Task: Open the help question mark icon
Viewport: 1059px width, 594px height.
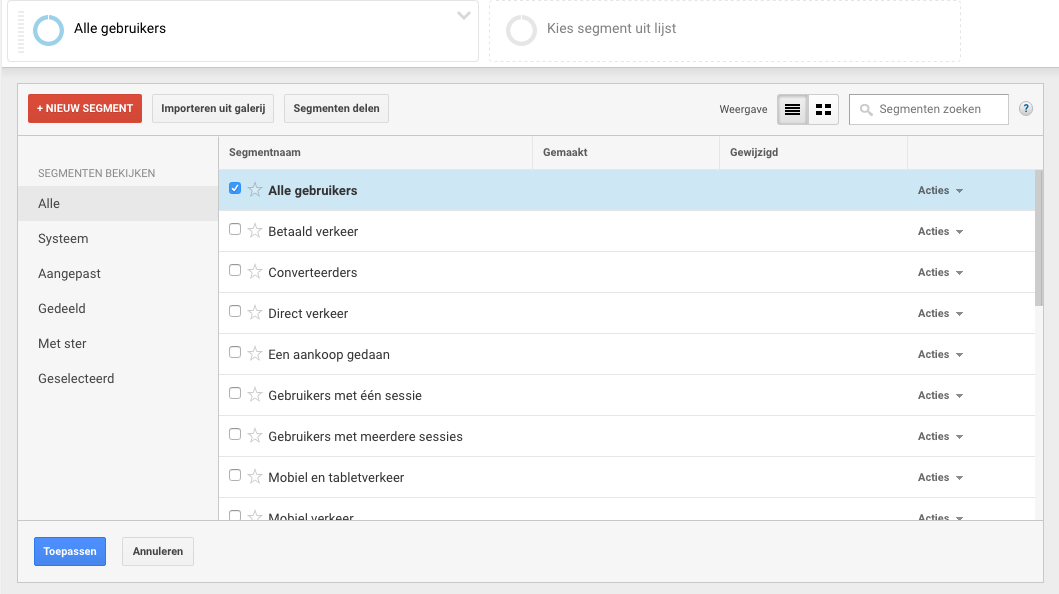Action: pyautogui.click(x=1025, y=109)
